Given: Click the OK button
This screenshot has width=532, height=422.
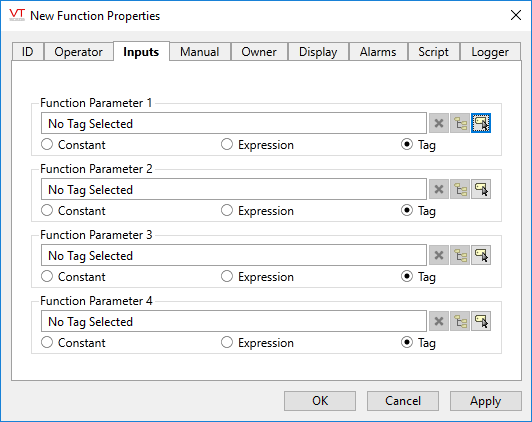Looking at the screenshot, I should (x=320, y=401).
